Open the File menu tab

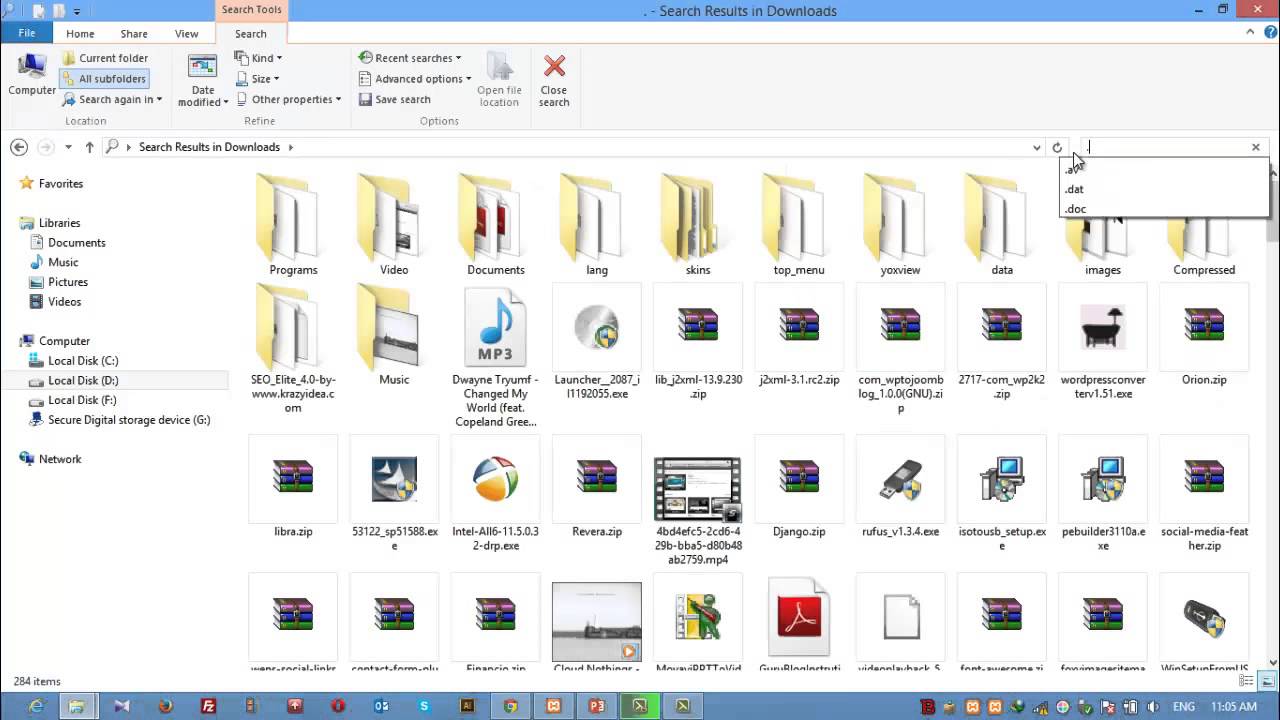coord(27,33)
